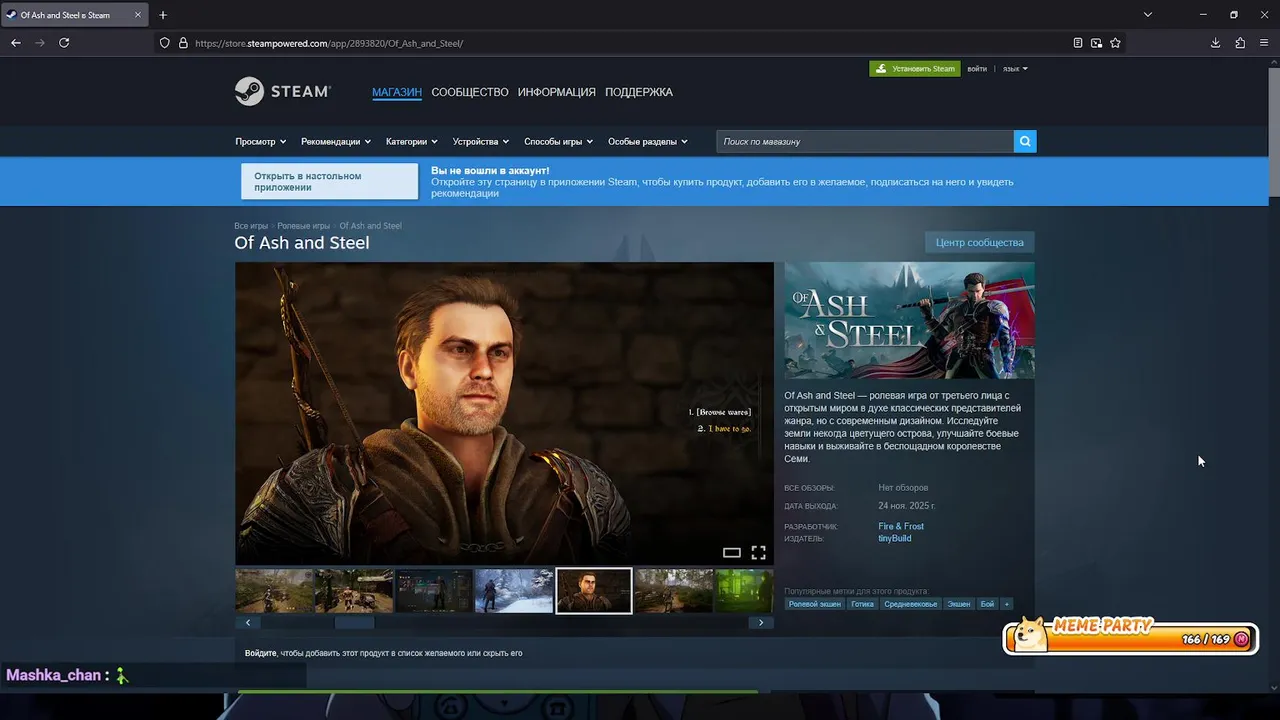
Task: Open the язык language dropdown
Action: pos(1015,69)
